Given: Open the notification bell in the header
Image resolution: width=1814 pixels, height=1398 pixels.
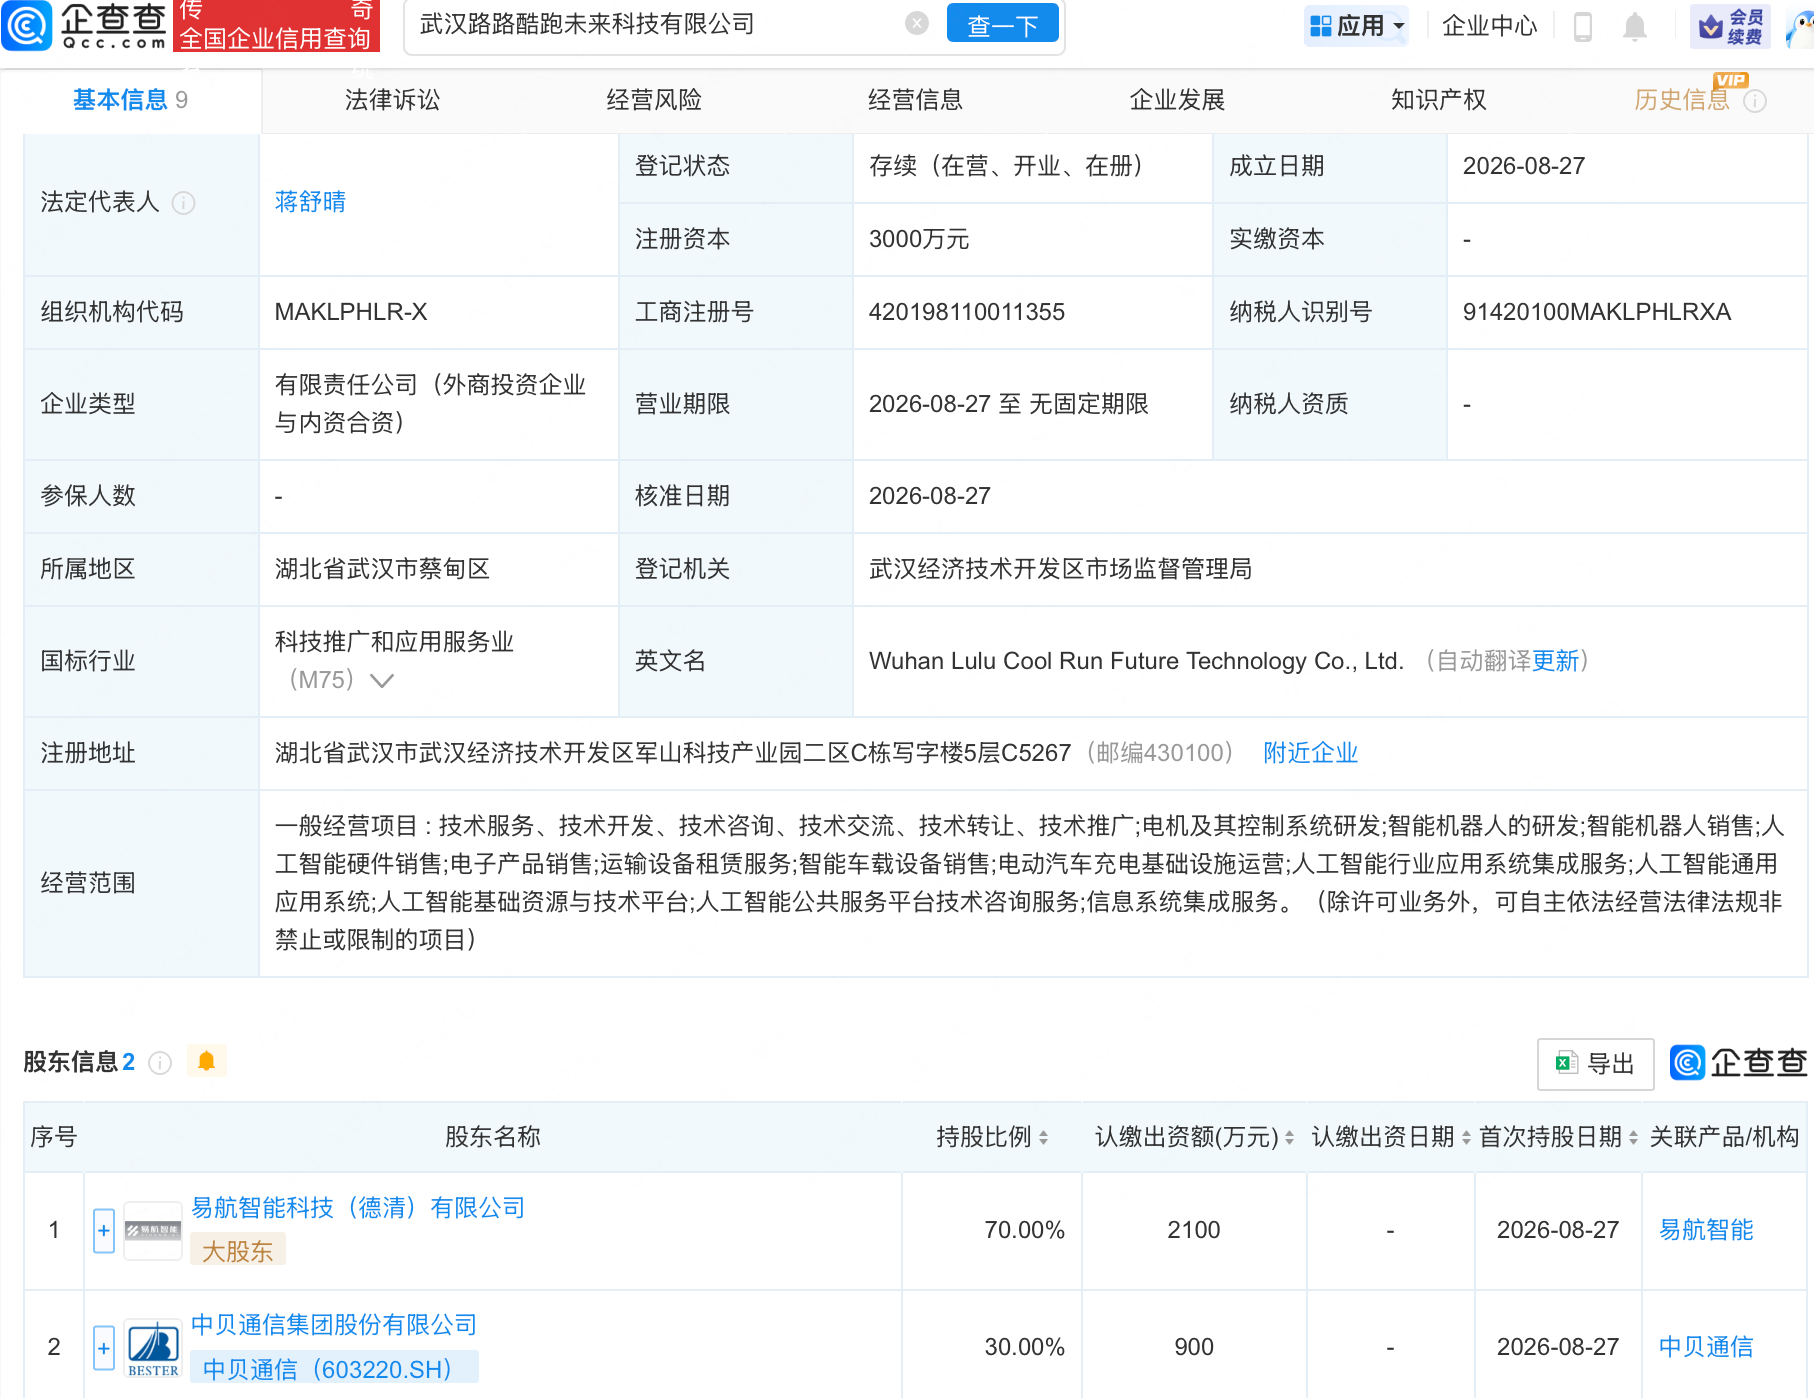Looking at the screenshot, I should 1634,26.
